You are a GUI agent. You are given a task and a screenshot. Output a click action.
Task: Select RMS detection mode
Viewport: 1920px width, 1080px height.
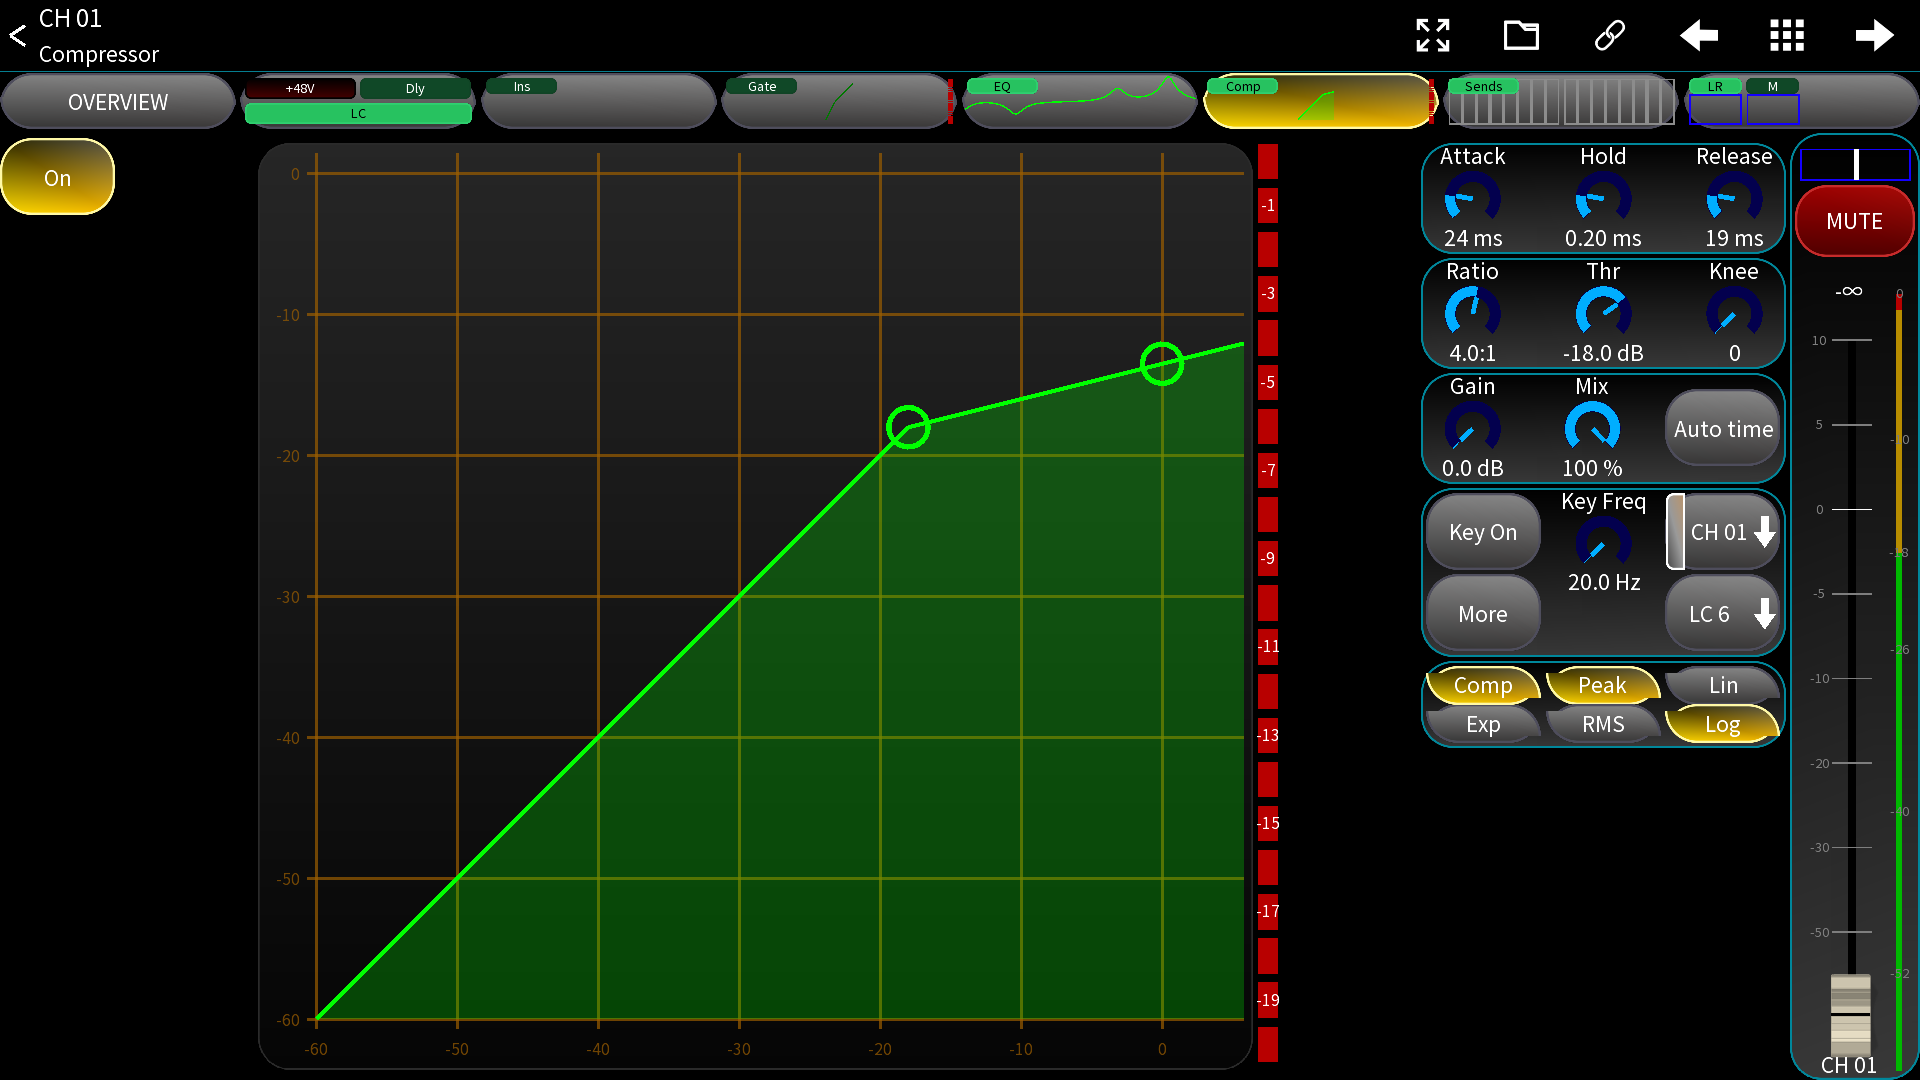click(x=1602, y=724)
